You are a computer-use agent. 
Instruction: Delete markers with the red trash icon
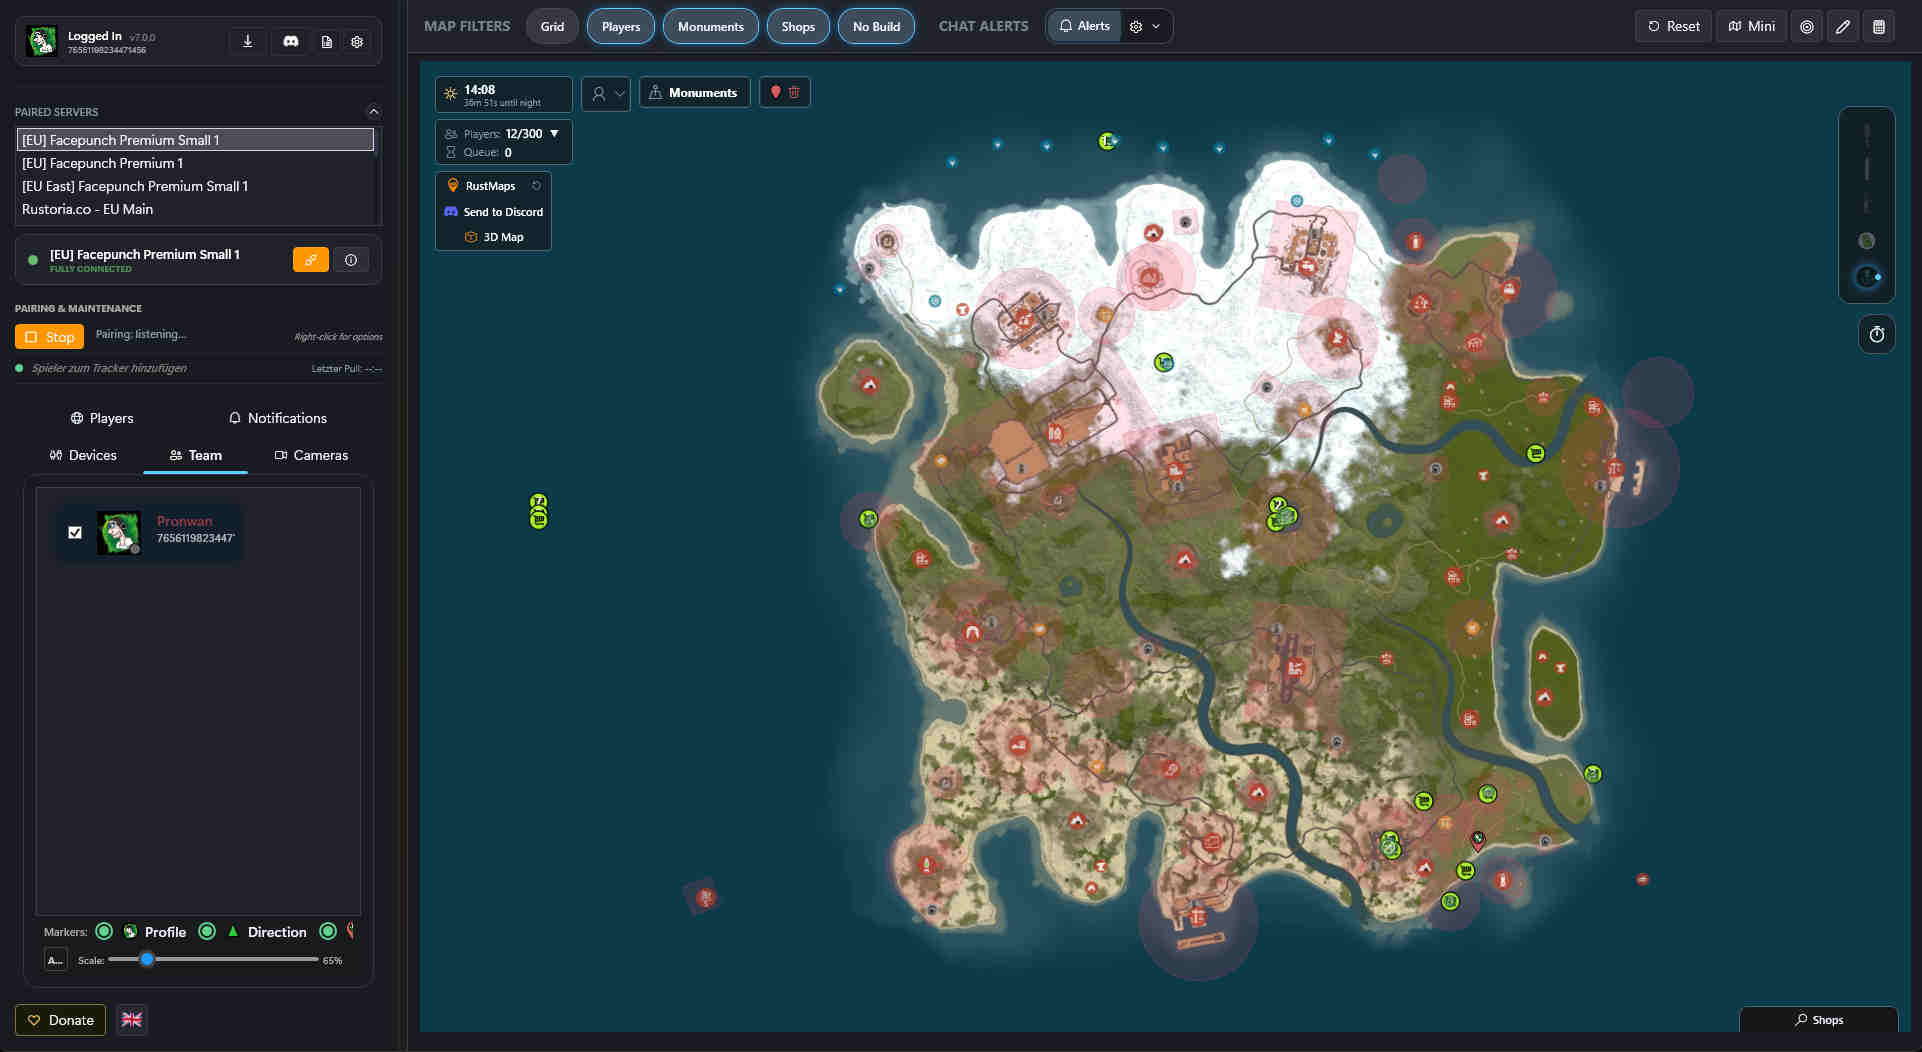[x=795, y=92]
